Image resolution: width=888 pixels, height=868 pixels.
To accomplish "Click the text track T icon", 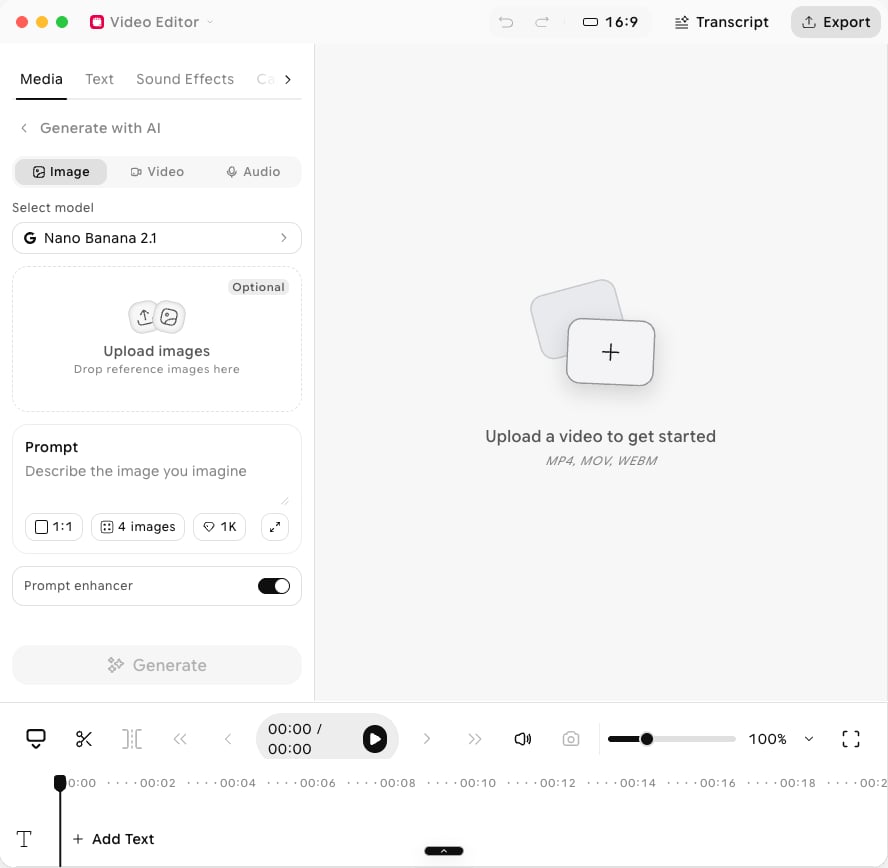I will pyautogui.click(x=24, y=839).
